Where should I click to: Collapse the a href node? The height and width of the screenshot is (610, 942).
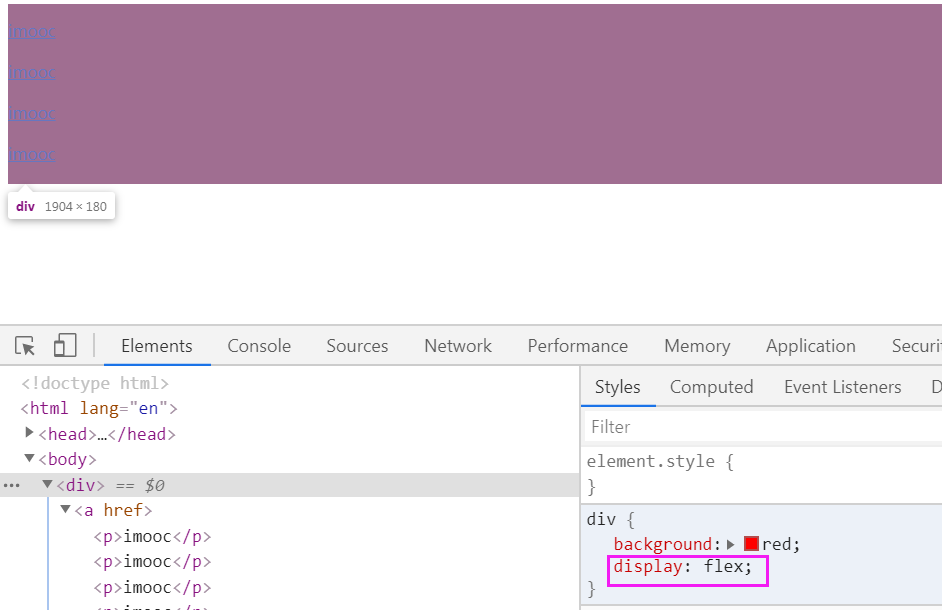(65, 510)
